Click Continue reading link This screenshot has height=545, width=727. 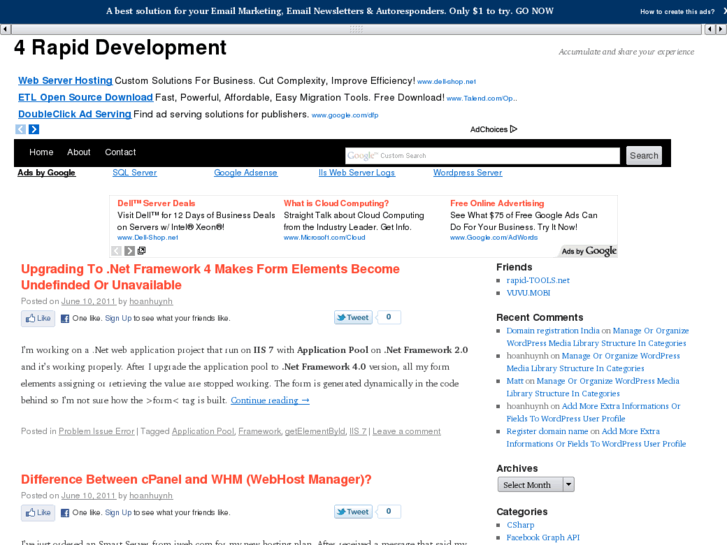(x=270, y=400)
